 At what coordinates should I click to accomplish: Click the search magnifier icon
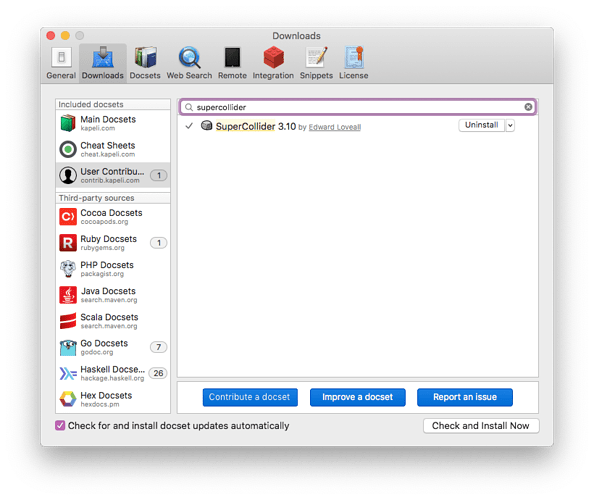pos(189,107)
